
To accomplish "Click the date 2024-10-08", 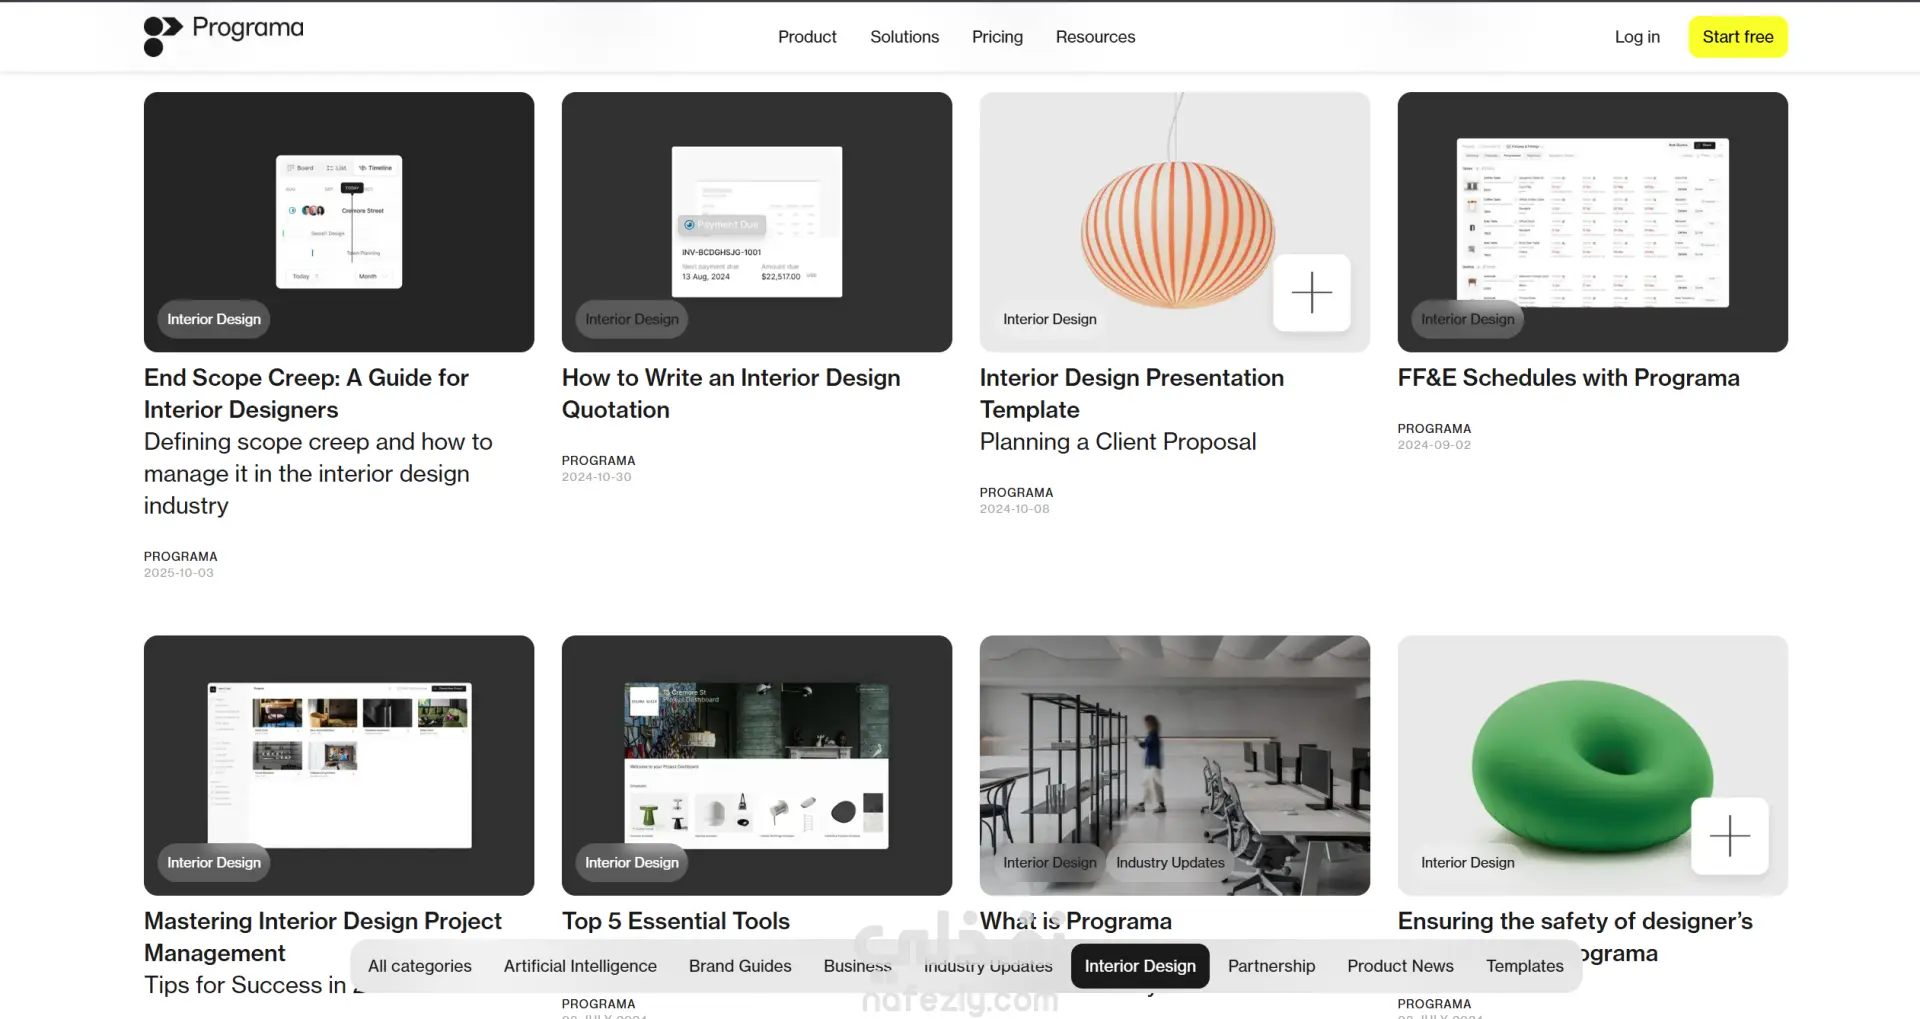I will (x=1014, y=509).
